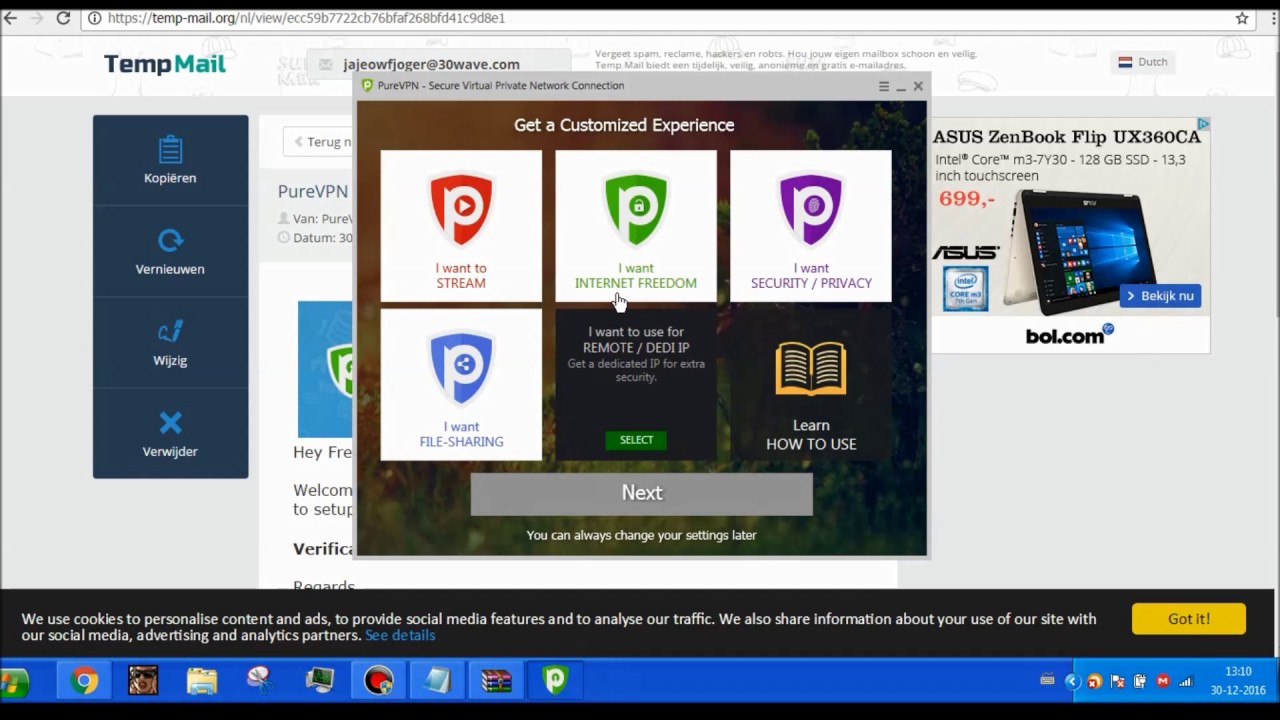Image resolution: width=1280 pixels, height=720 pixels.
Task: Open the Dutch language dropdown
Action: pyautogui.click(x=1143, y=62)
